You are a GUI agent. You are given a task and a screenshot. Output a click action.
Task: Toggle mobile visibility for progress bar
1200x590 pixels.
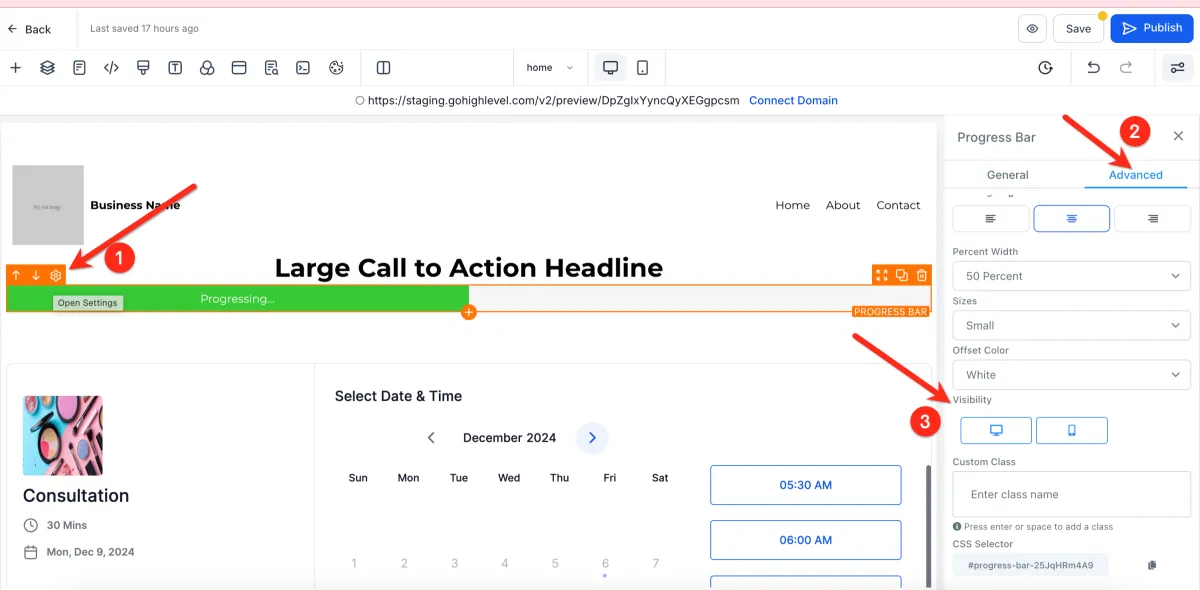1071,430
